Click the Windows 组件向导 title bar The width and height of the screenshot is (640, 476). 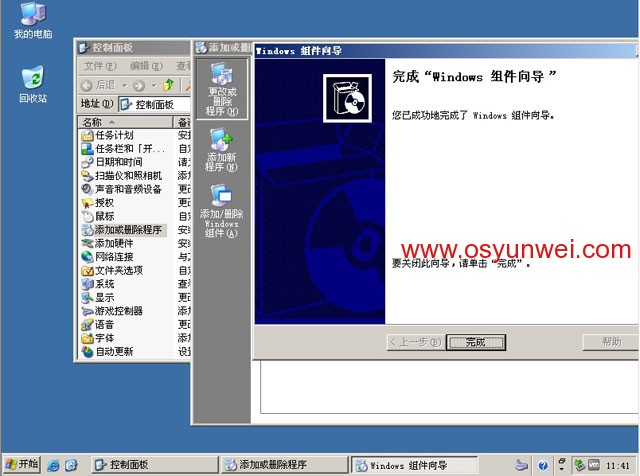click(x=446, y=51)
